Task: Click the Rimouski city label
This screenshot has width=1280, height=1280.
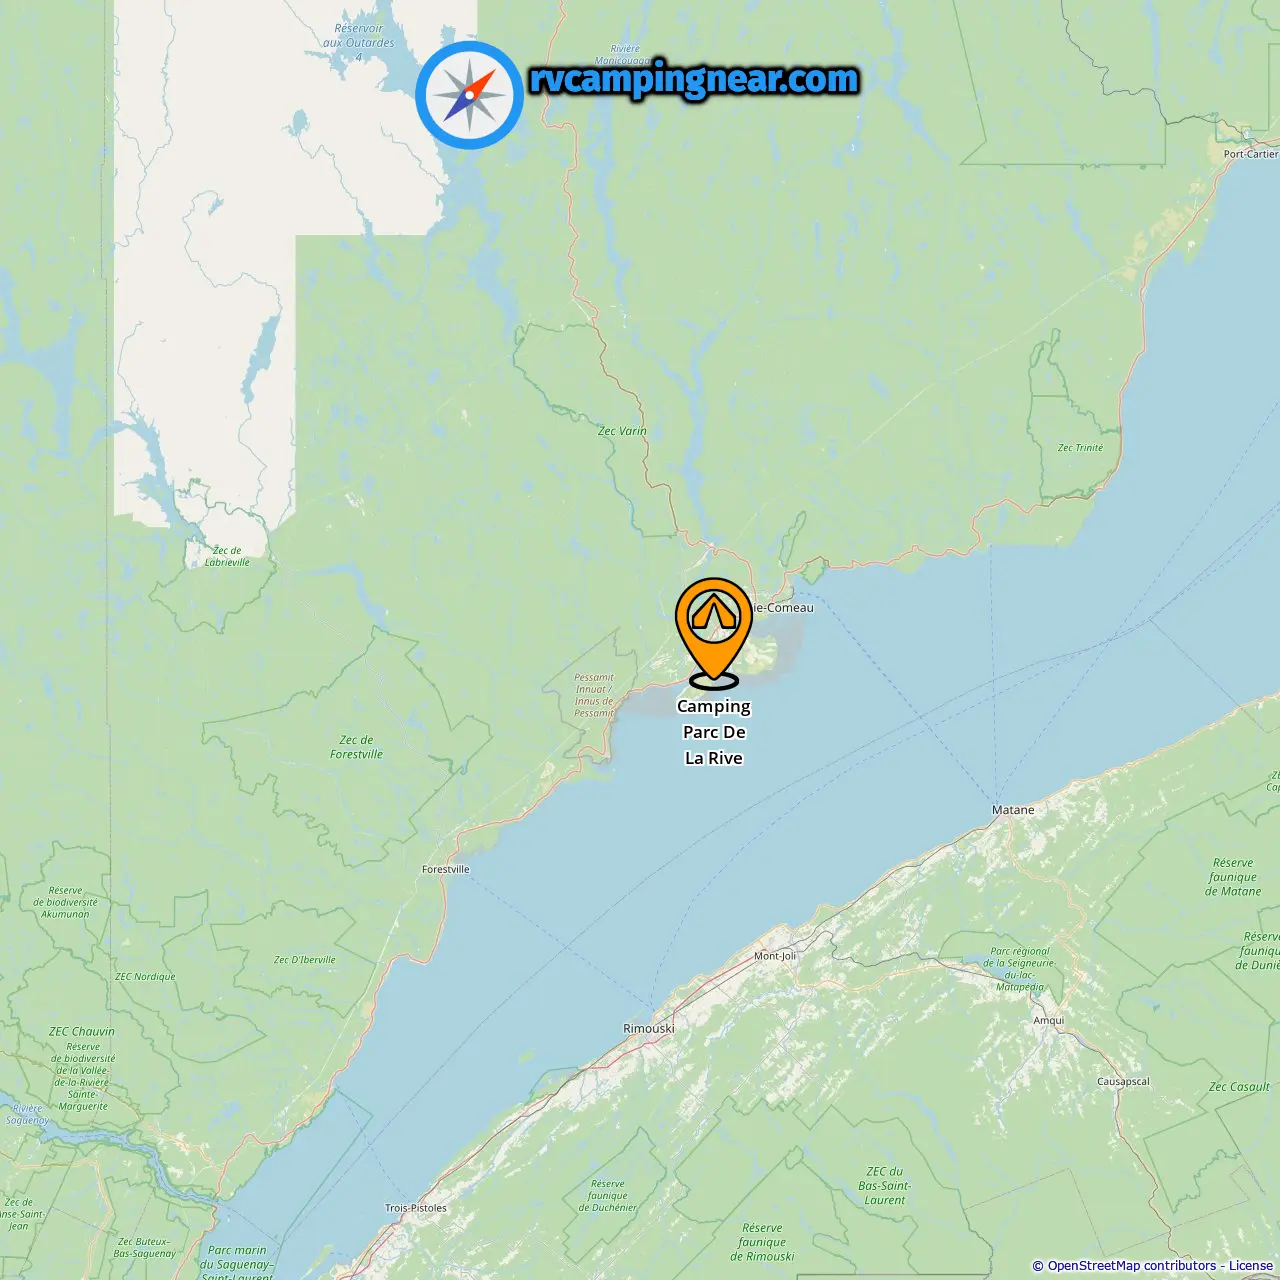Action: [649, 1028]
